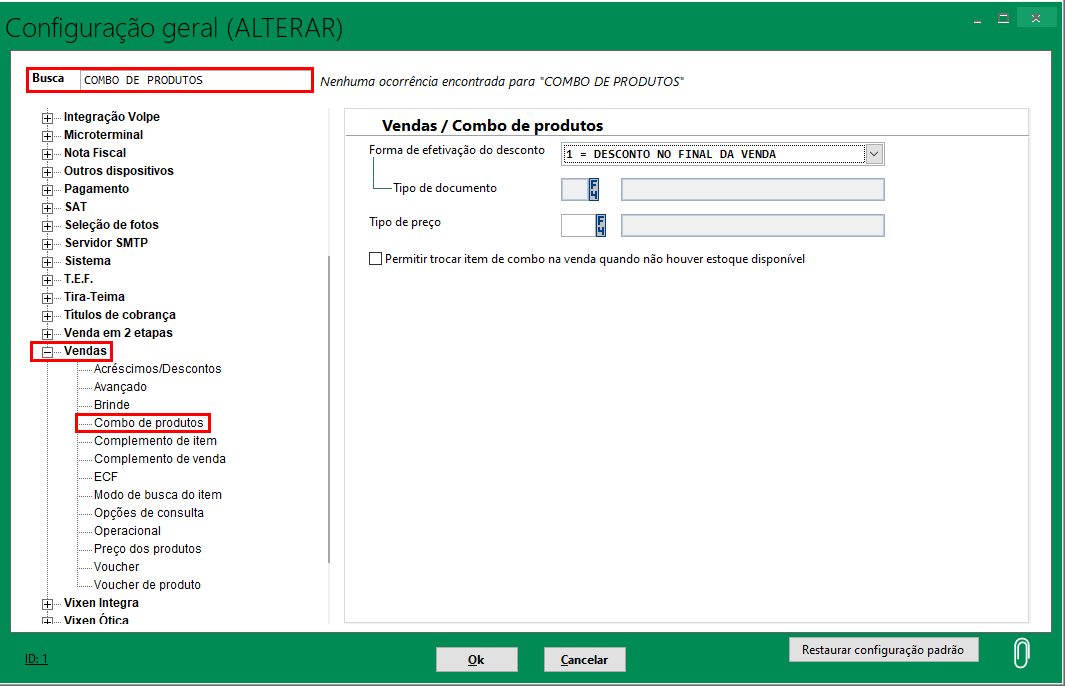Click Restaurar configuração padrão button

[x=883, y=650]
